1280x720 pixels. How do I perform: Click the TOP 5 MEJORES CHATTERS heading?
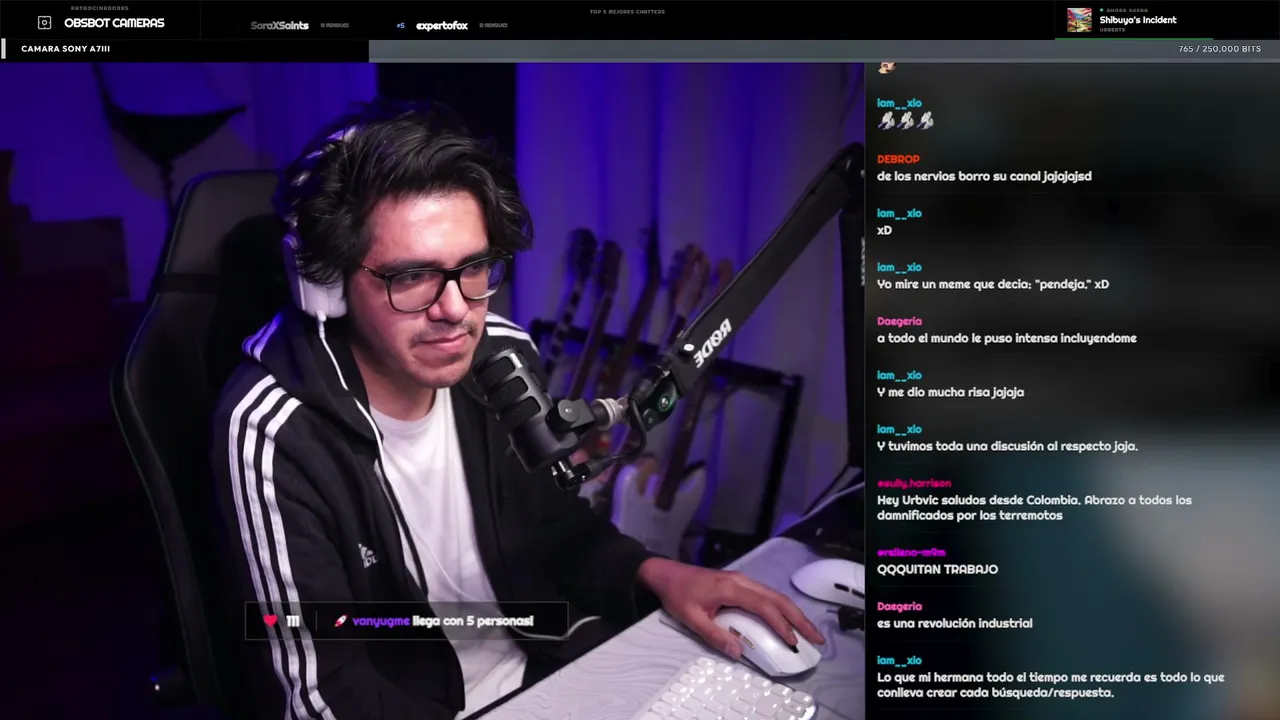coord(627,12)
